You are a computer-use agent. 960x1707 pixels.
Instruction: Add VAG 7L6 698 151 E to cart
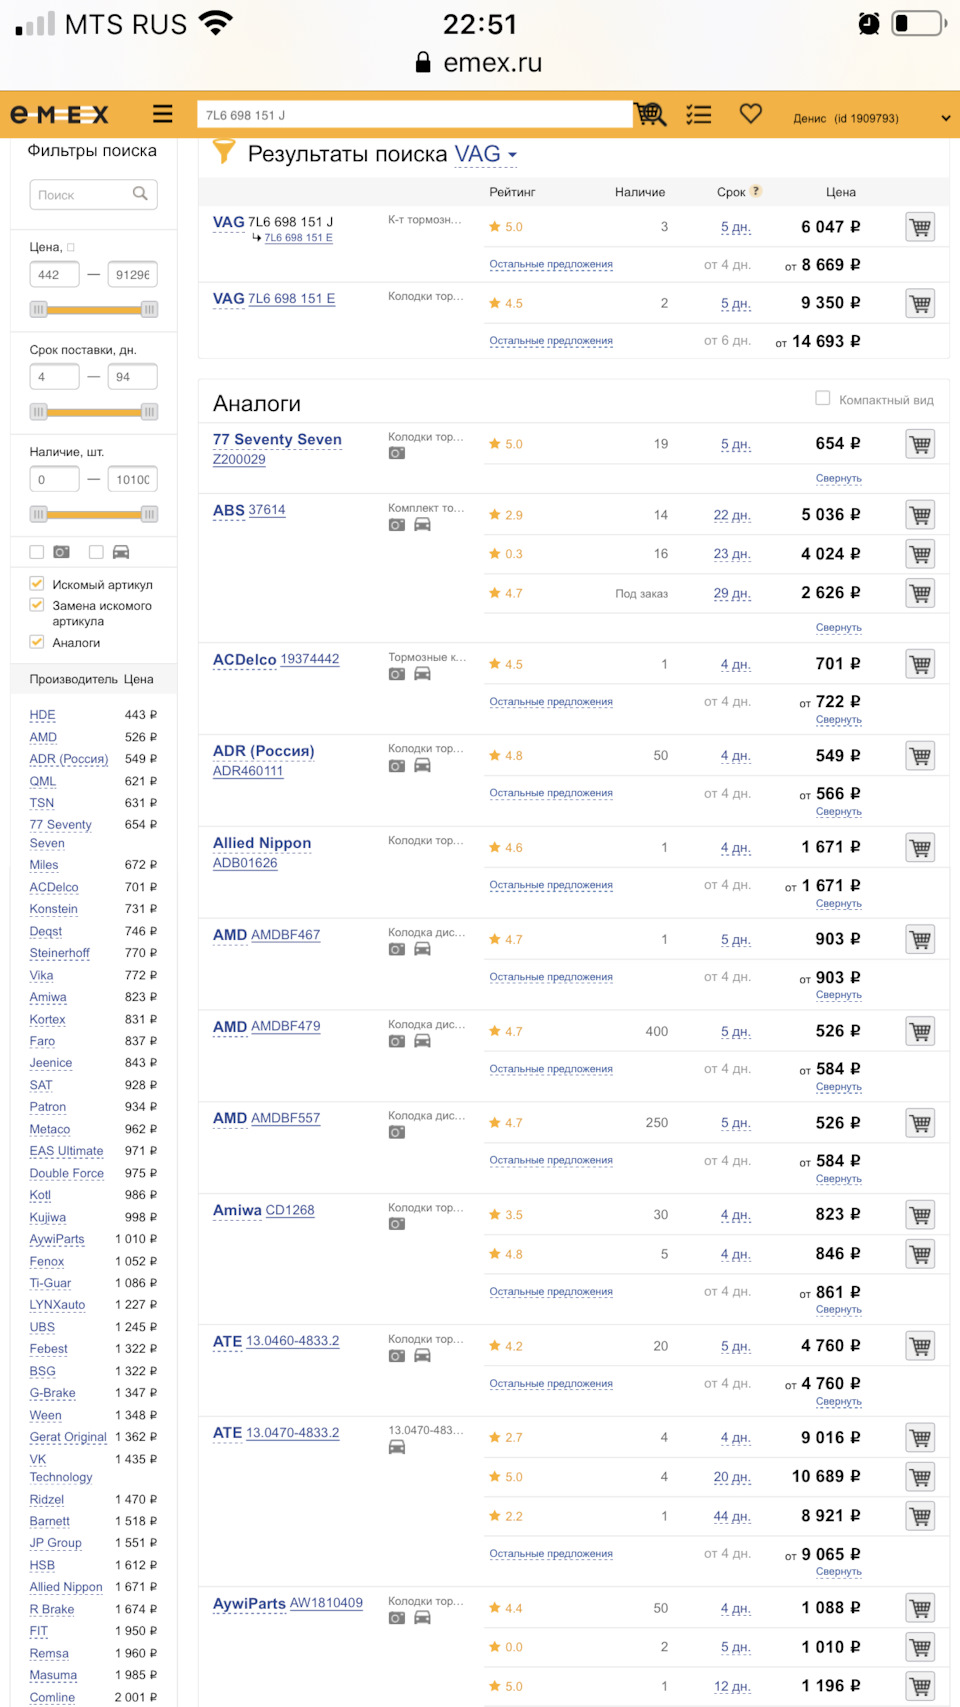[x=920, y=303]
